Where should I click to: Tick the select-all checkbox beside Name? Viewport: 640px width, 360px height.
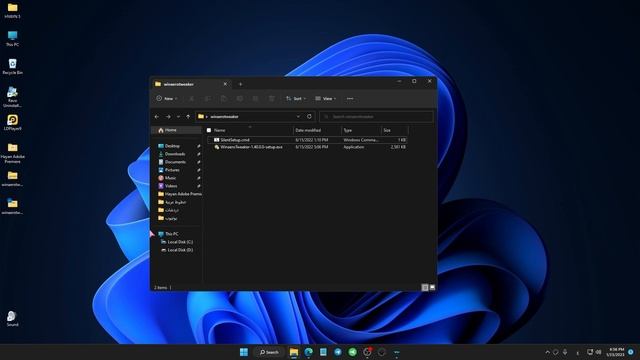(x=209, y=130)
